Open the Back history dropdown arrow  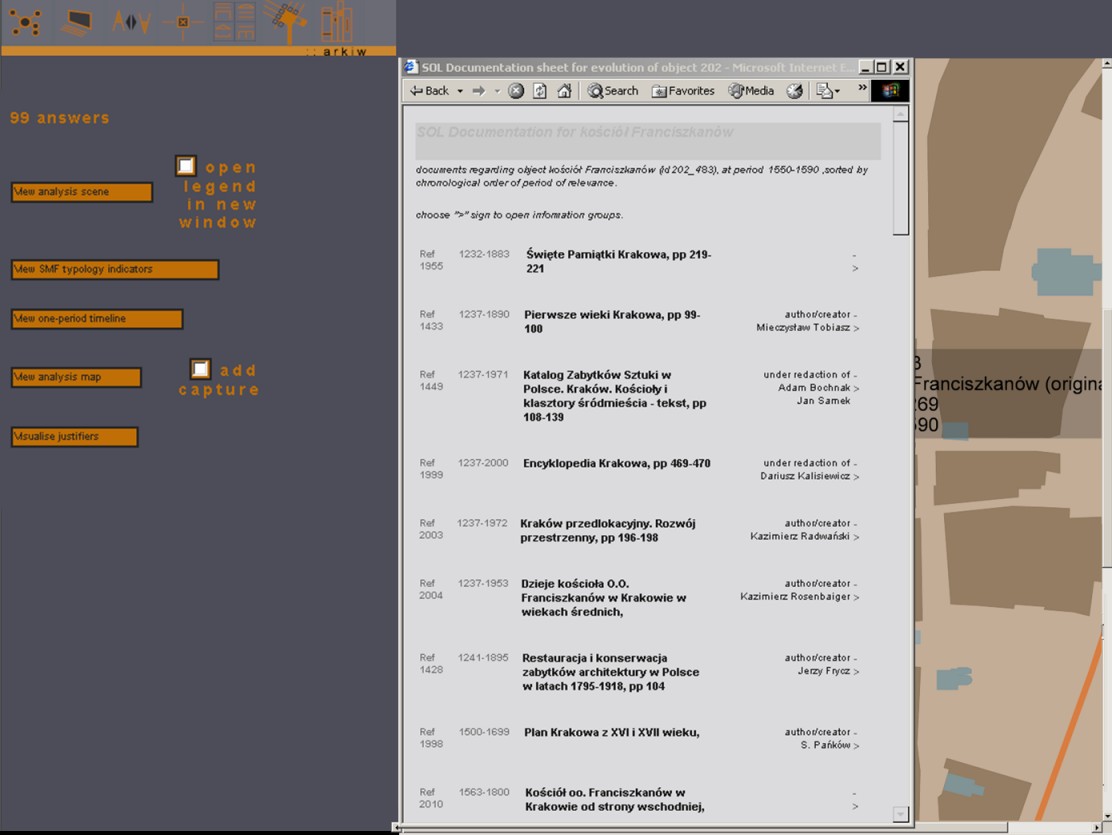(460, 91)
